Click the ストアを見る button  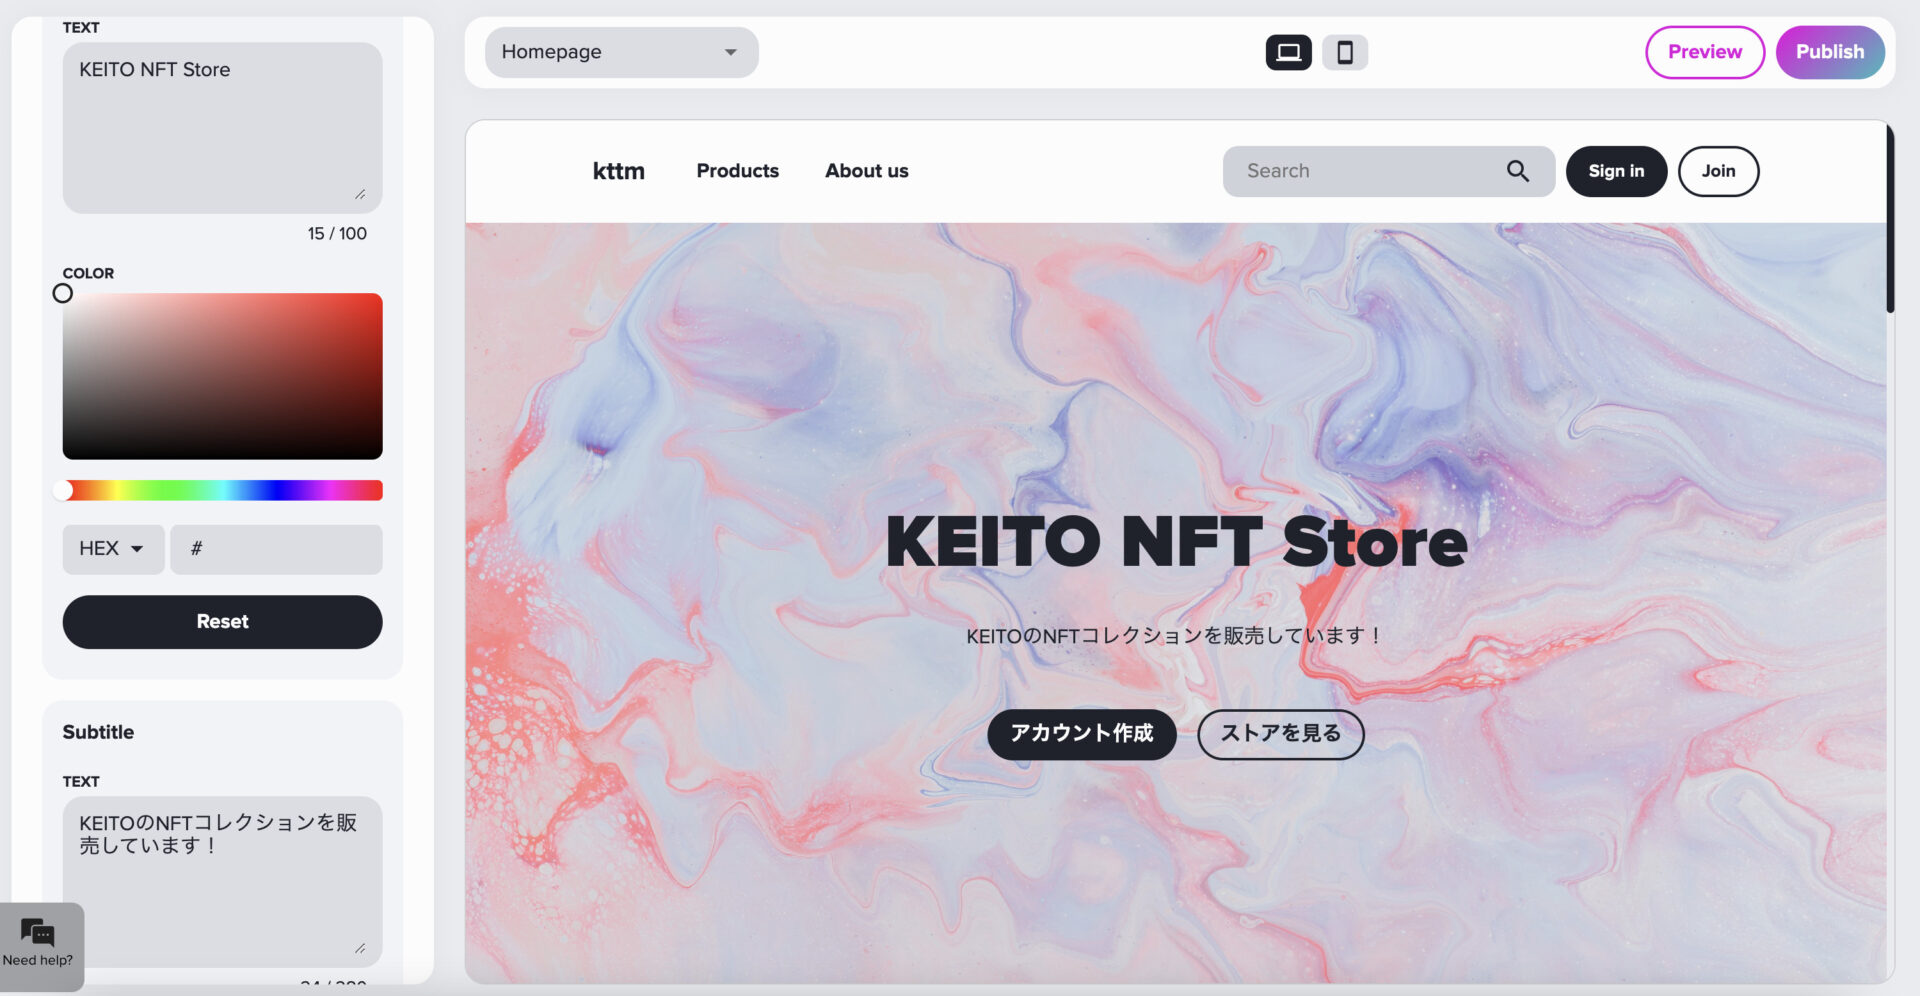[x=1280, y=734]
